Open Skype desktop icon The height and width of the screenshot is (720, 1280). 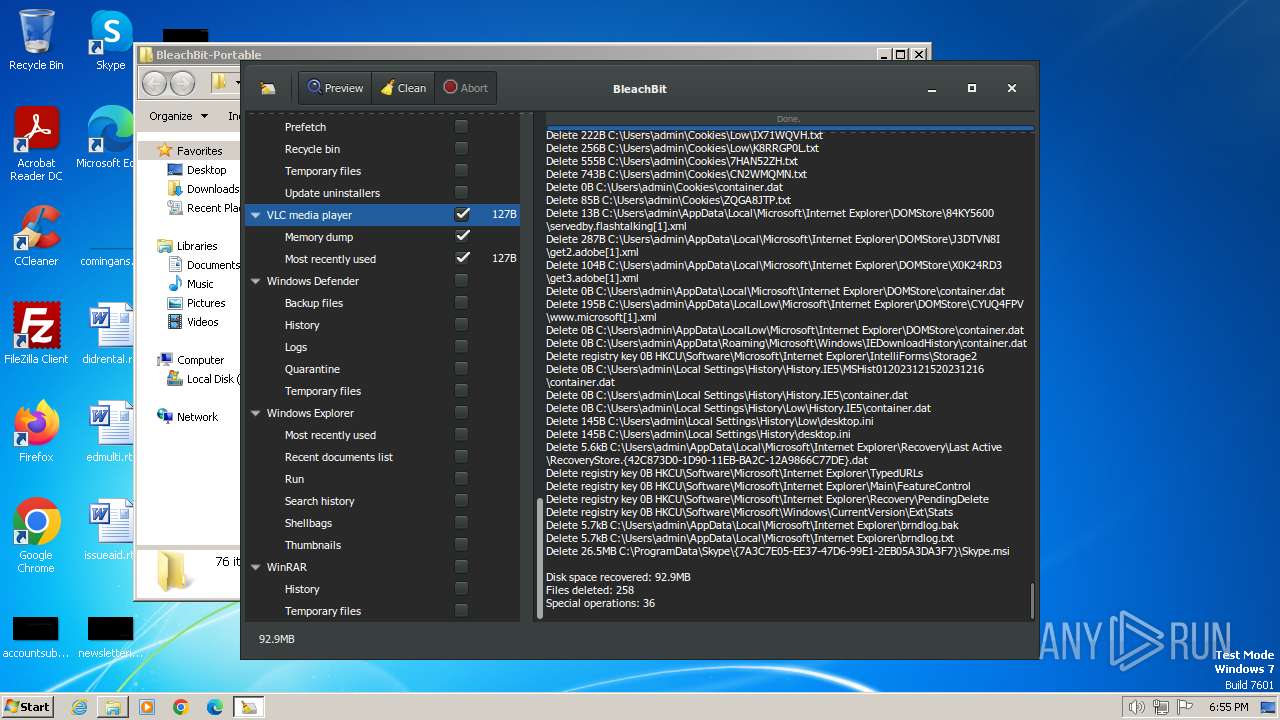(x=110, y=40)
